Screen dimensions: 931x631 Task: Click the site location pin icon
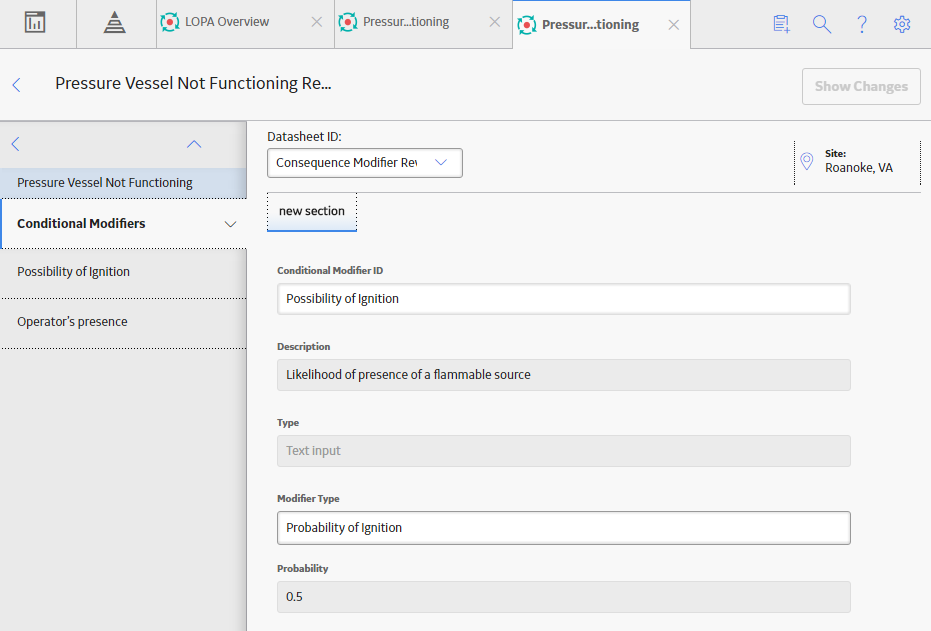coord(806,161)
